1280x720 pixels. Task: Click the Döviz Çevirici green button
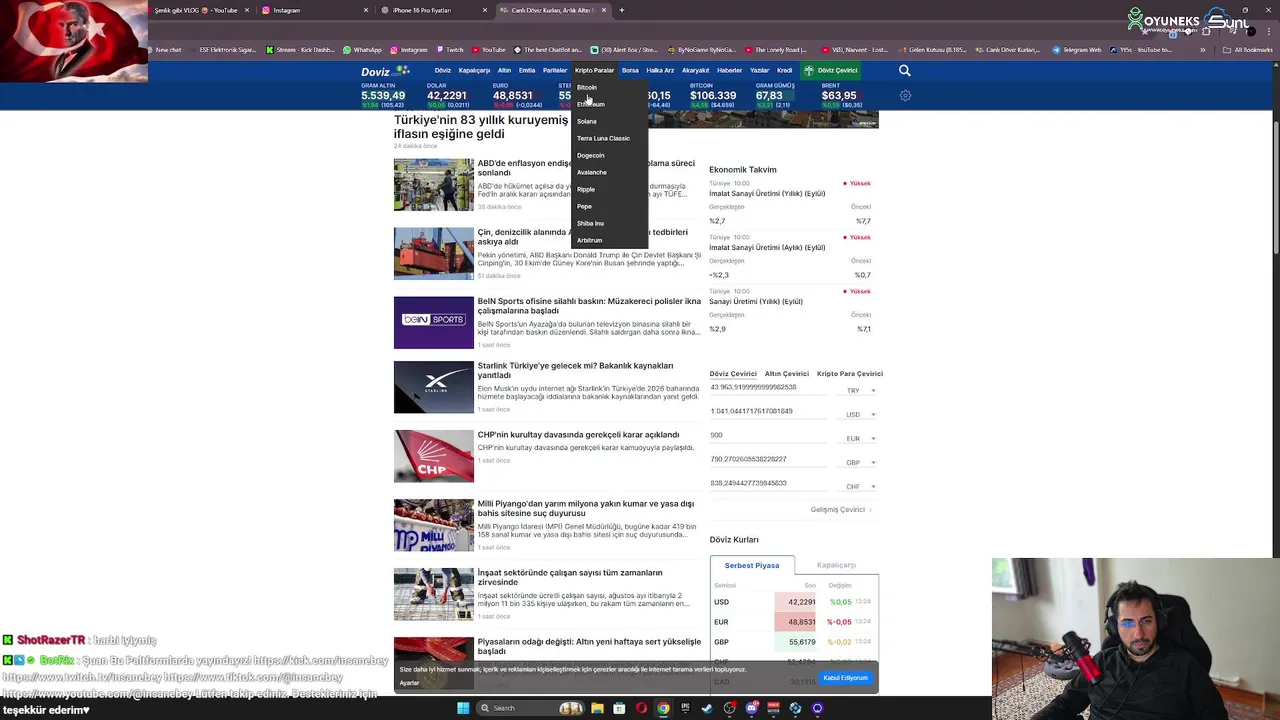pos(830,70)
